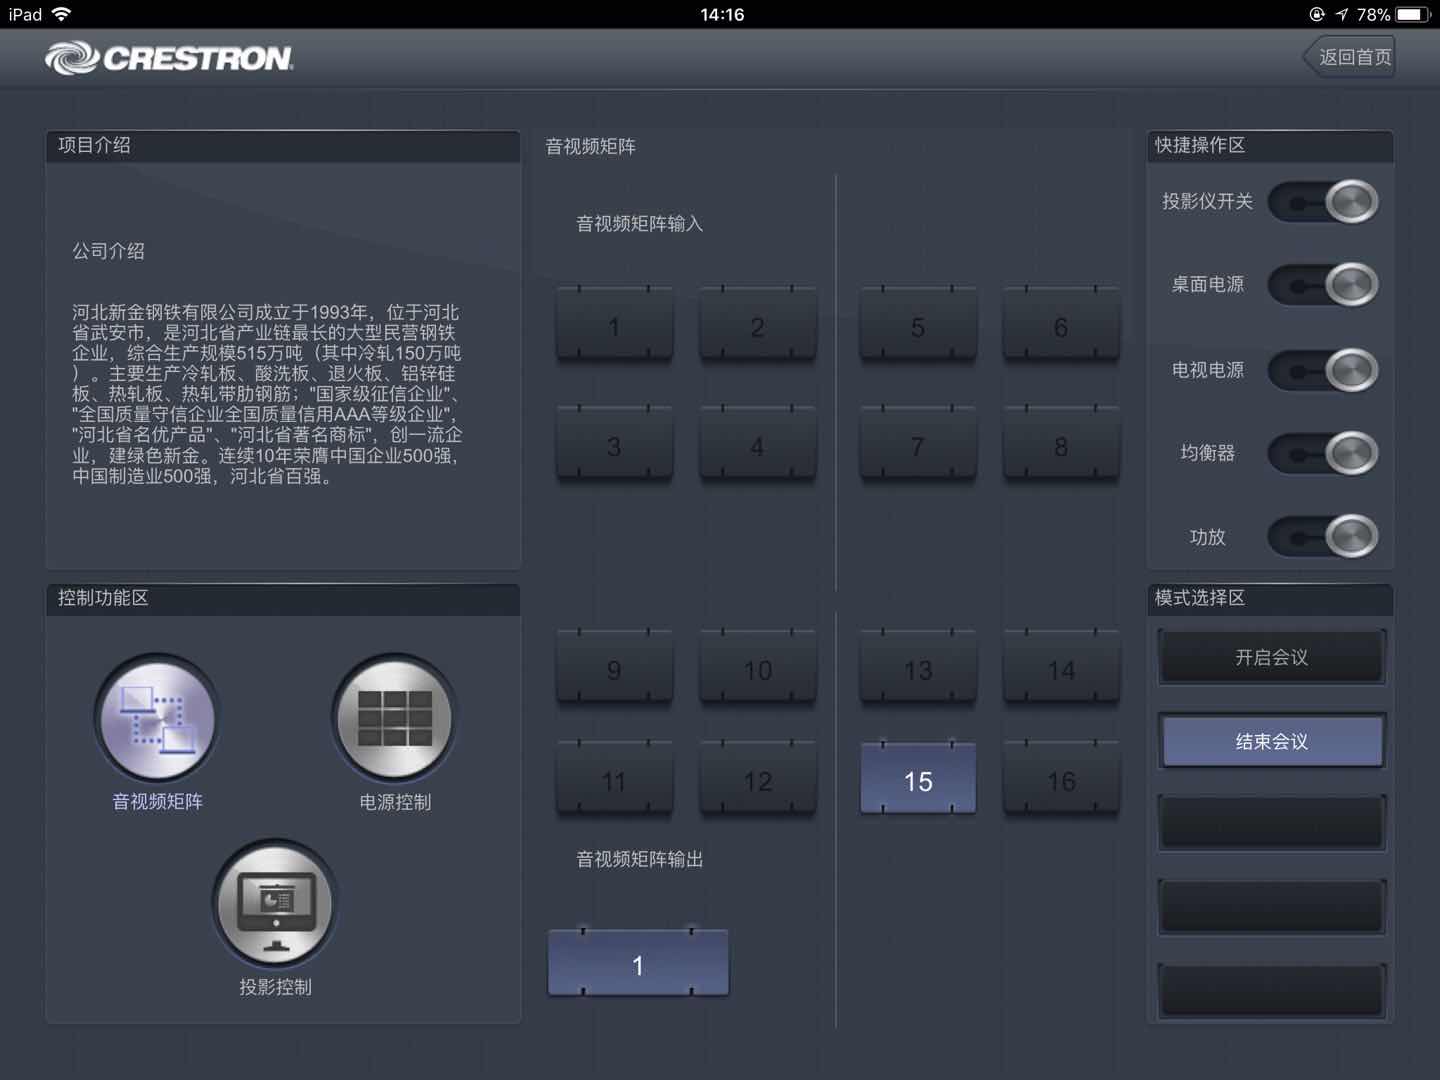This screenshot has height=1080, width=1440.
Task: Open the 电源控制 power control icon
Action: [x=395, y=719]
